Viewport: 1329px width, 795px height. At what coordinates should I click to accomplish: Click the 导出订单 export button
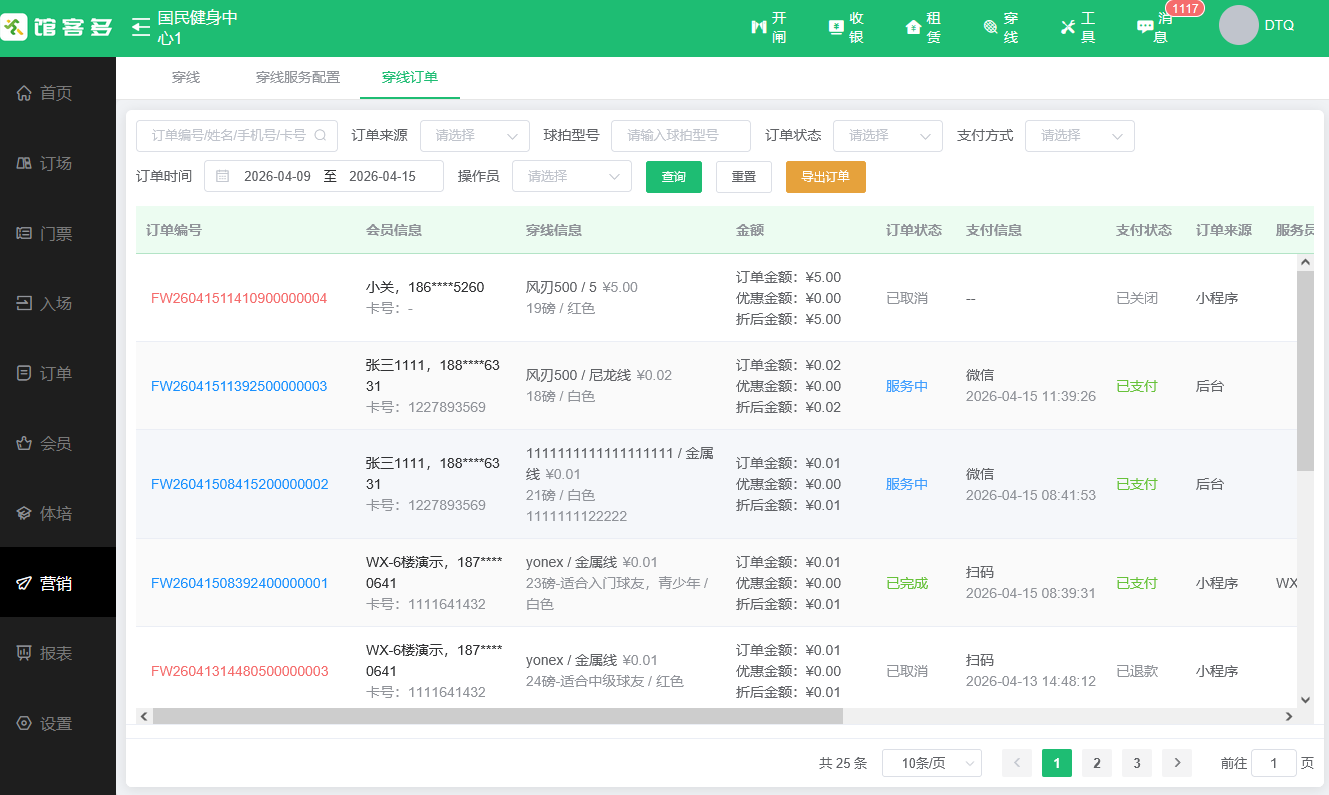[825, 176]
